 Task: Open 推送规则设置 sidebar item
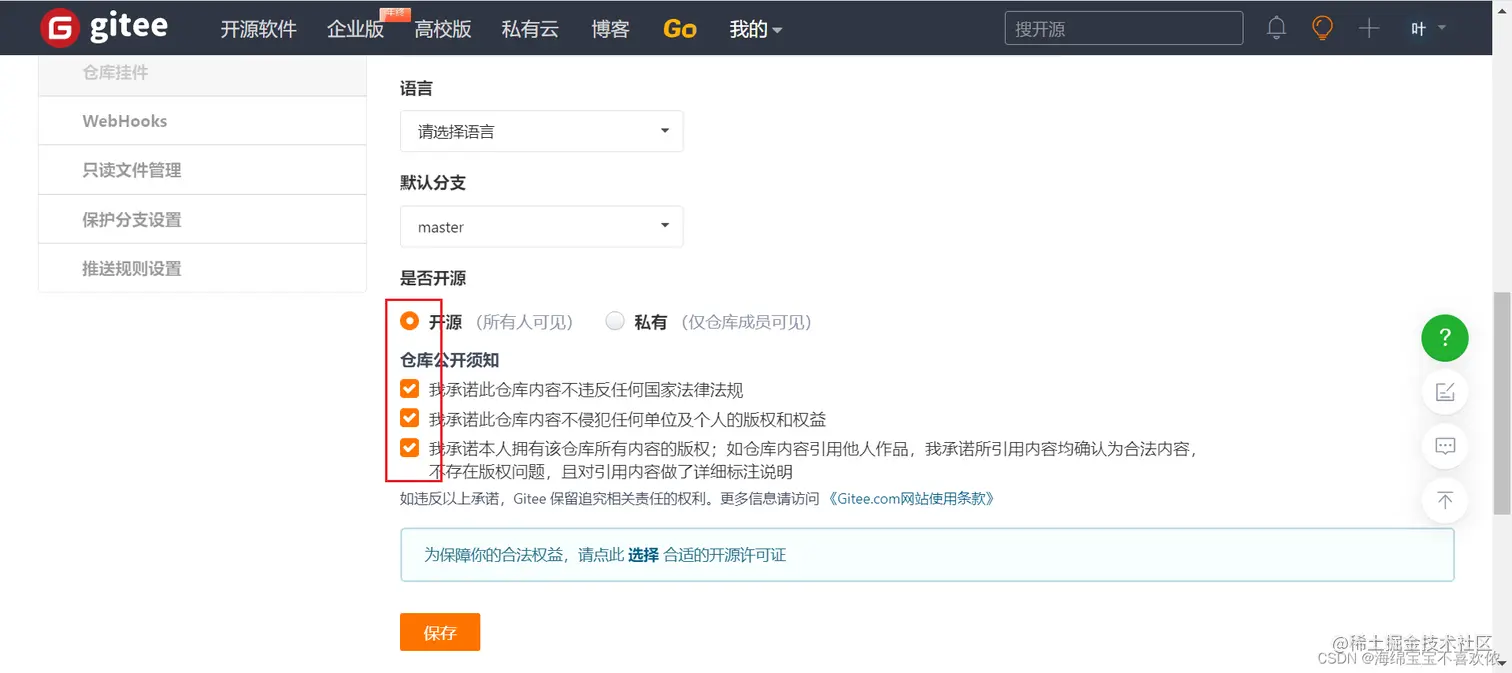coord(202,268)
